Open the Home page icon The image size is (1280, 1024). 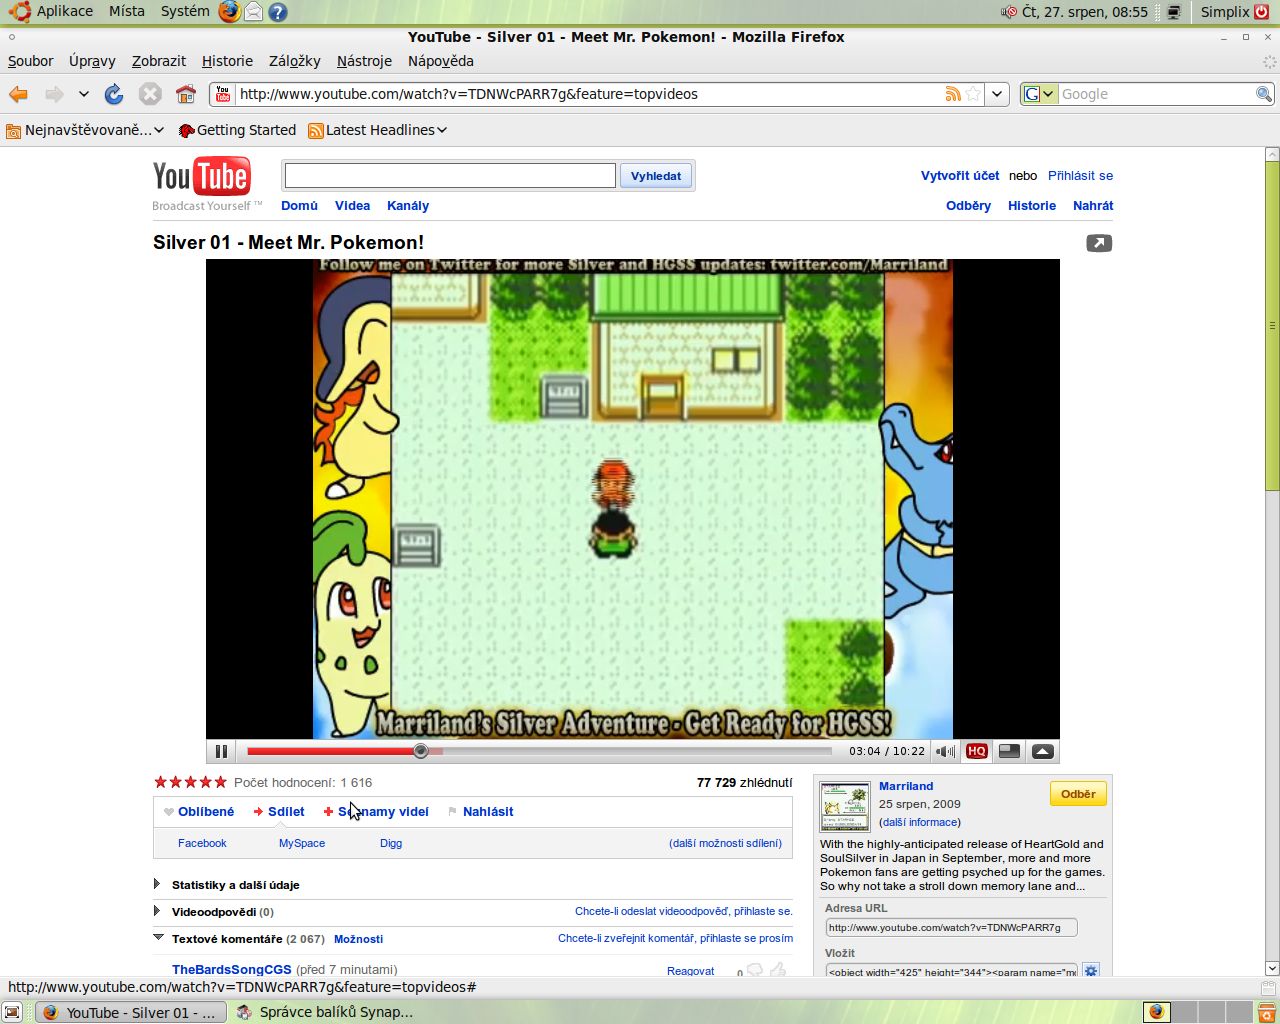[x=186, y=94]
